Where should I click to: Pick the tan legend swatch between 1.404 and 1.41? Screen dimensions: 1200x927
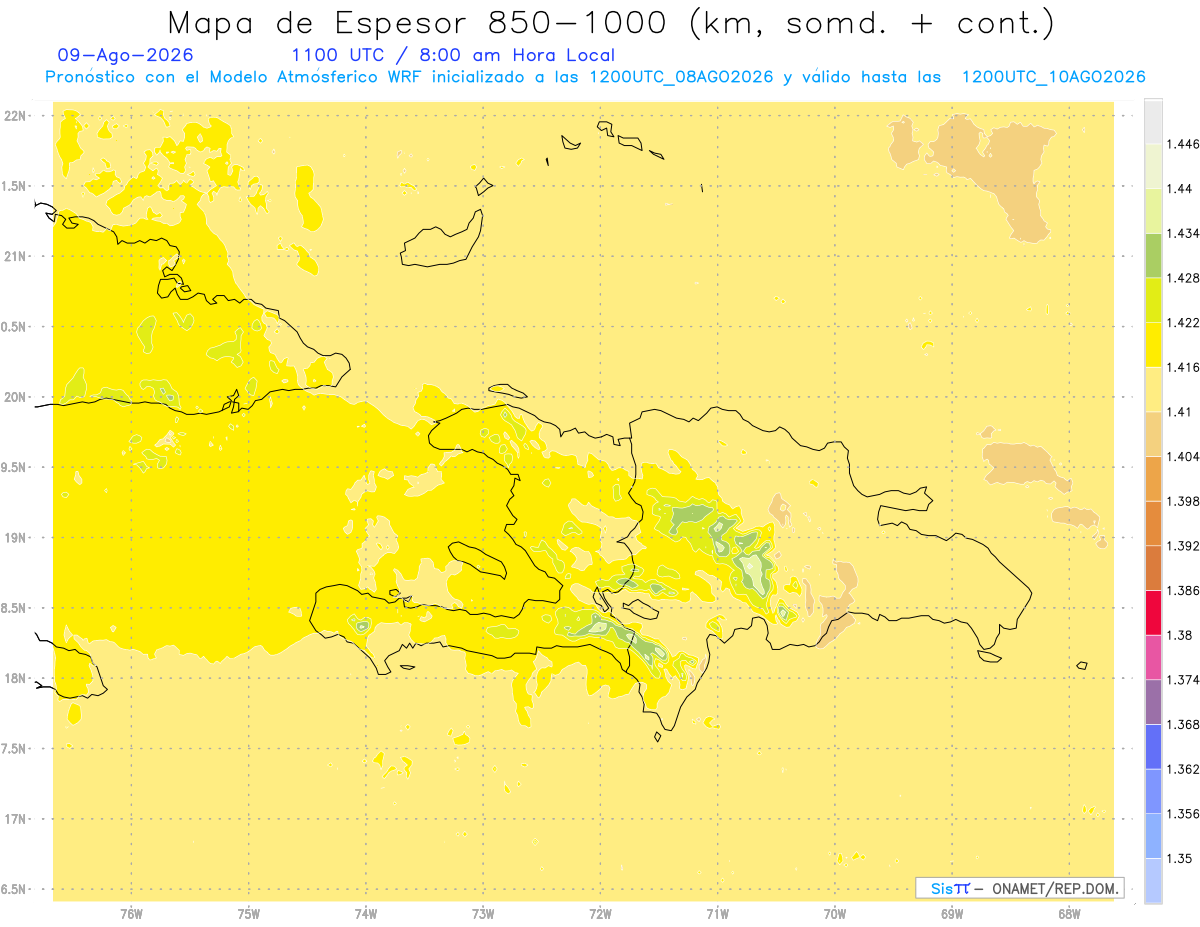[x=1153, y=433]
